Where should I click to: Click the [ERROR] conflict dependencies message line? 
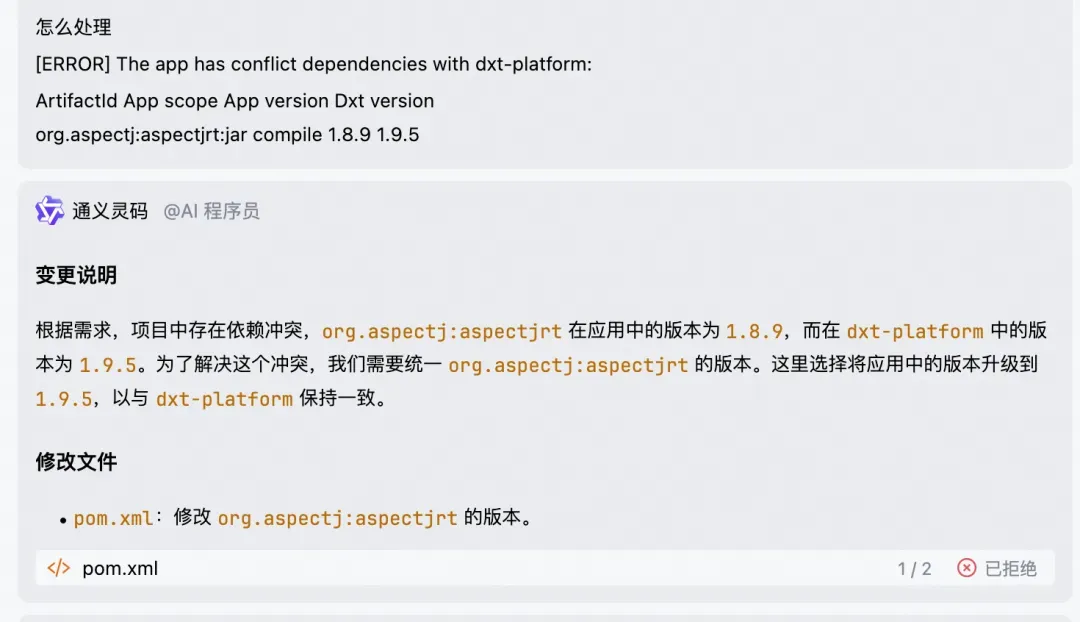[313, 64]
